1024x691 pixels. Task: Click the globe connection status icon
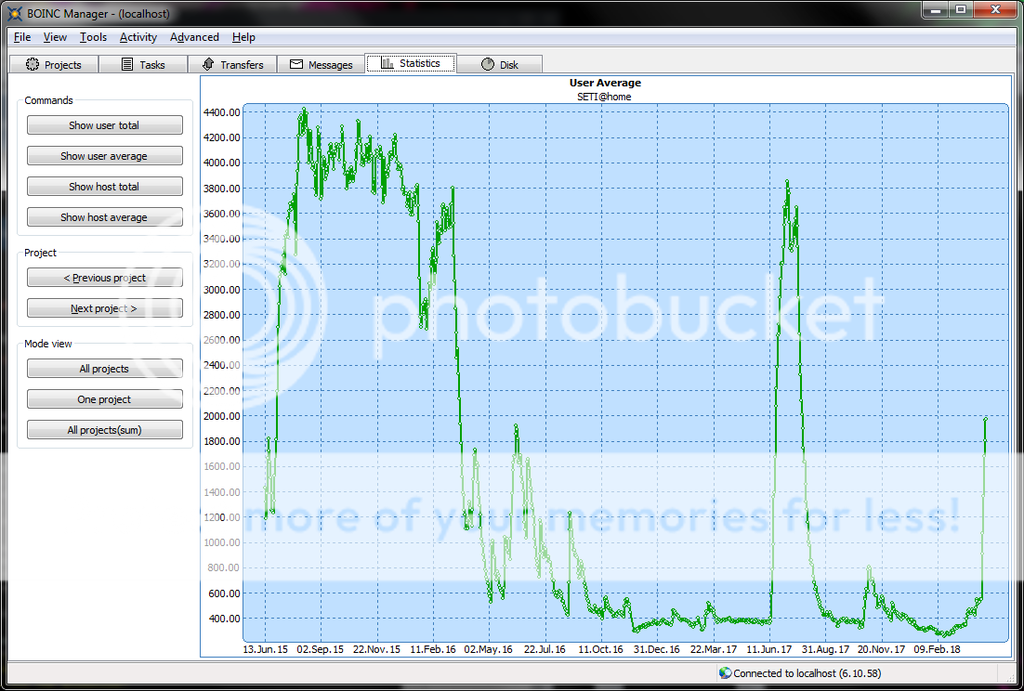click(725, 673)
